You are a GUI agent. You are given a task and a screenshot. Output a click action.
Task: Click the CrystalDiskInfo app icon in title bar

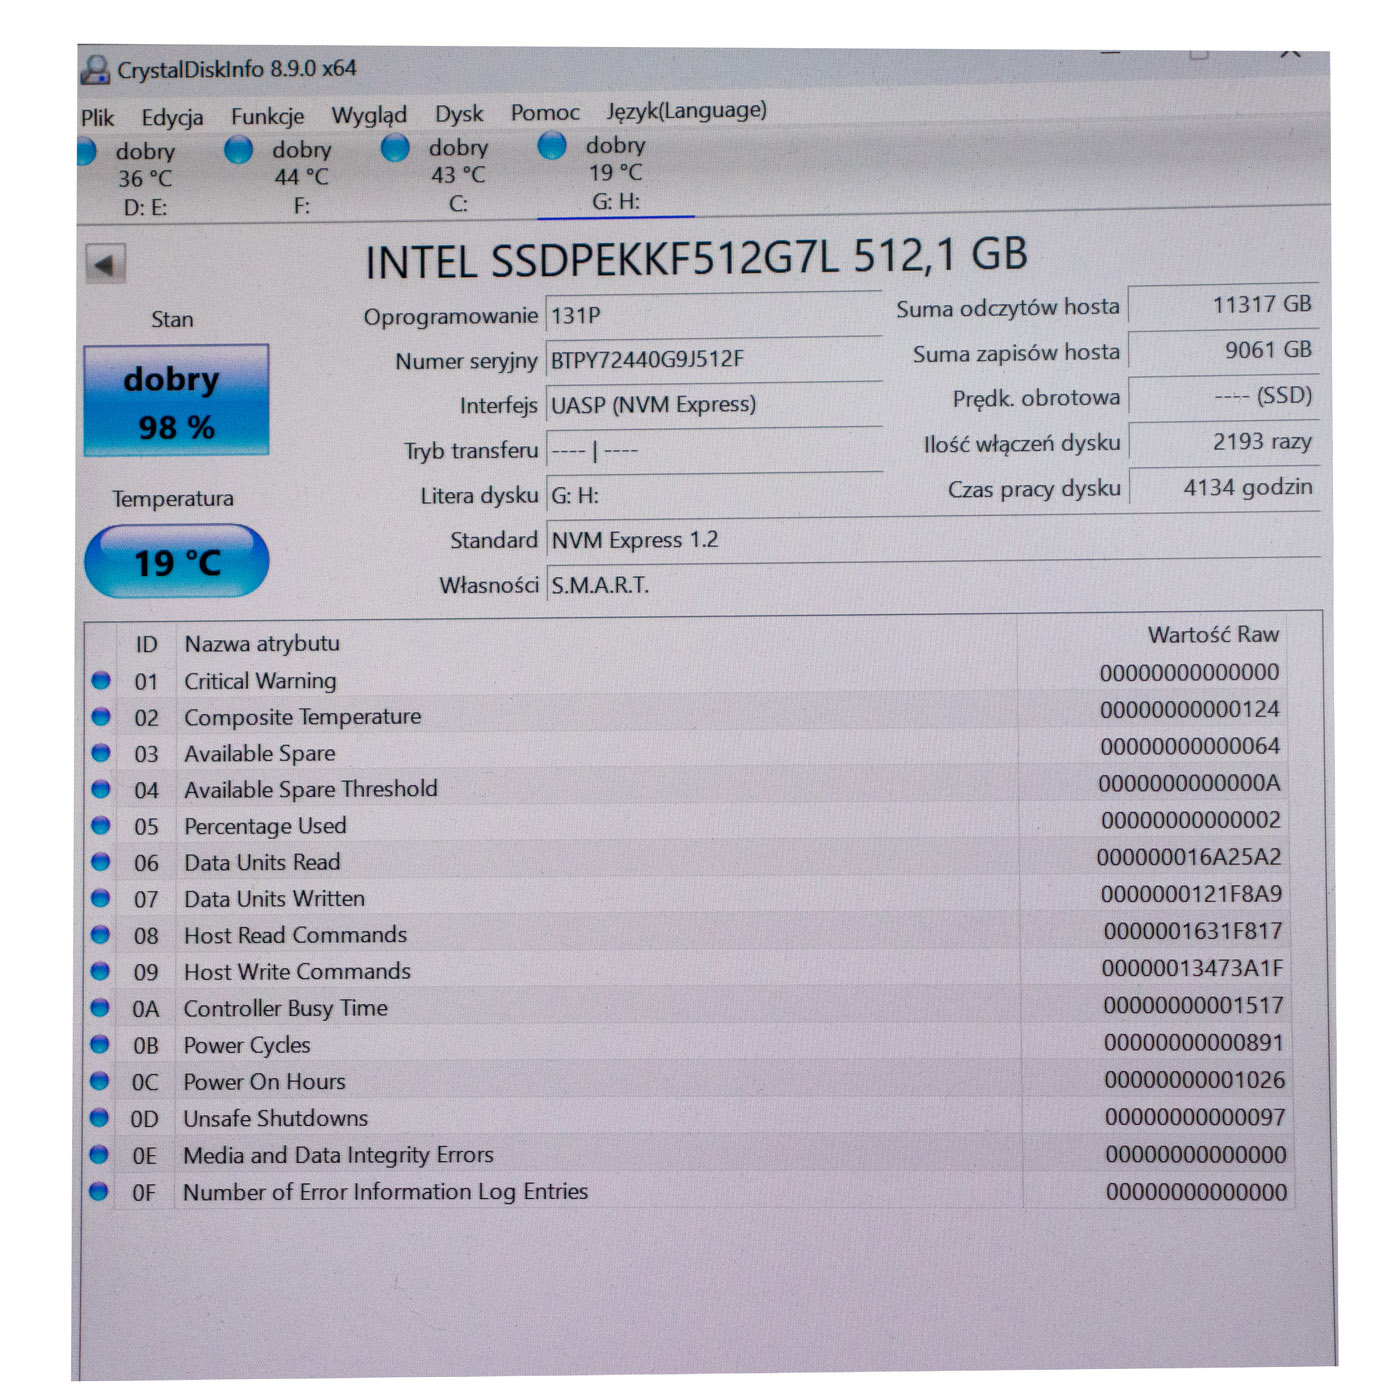point(95,70)
